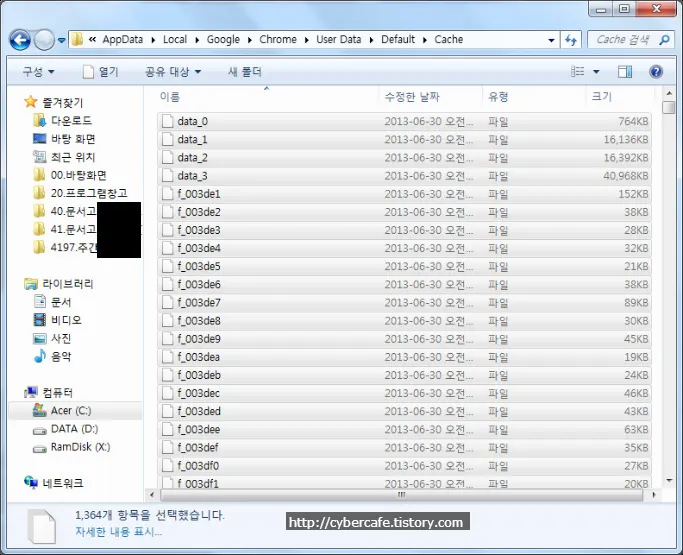Click the Forward navigation arrow button
This screenshot has height=555, width=683.
(x=44, y=40)
